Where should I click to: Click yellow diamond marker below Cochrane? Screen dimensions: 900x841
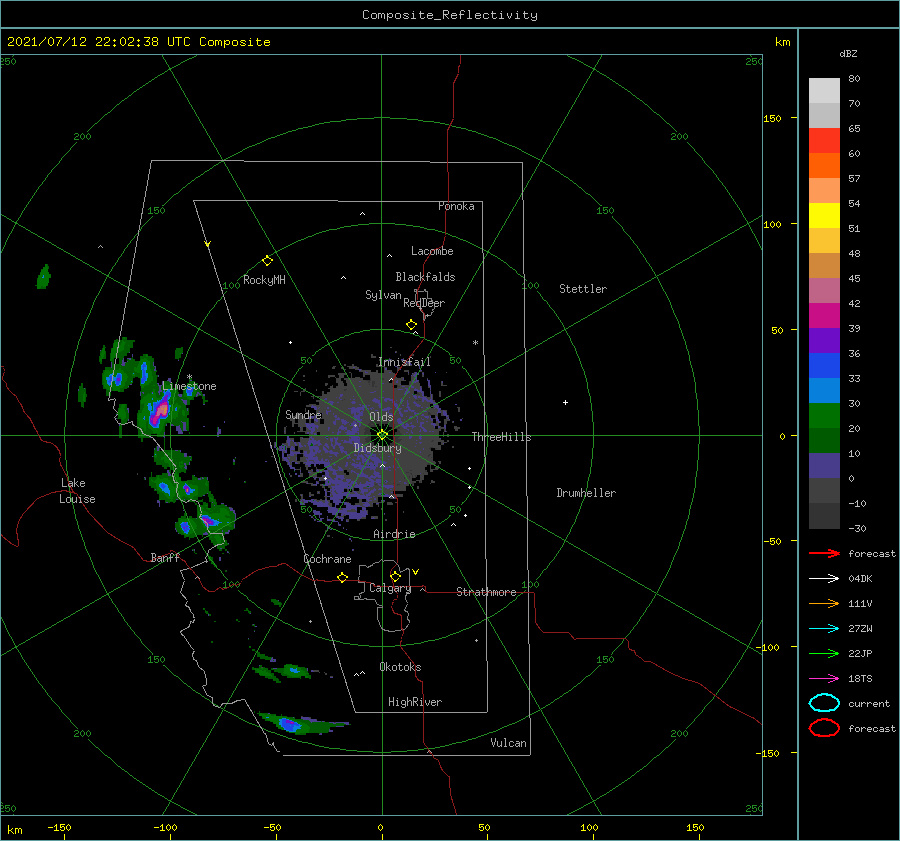tap(342, 578)
